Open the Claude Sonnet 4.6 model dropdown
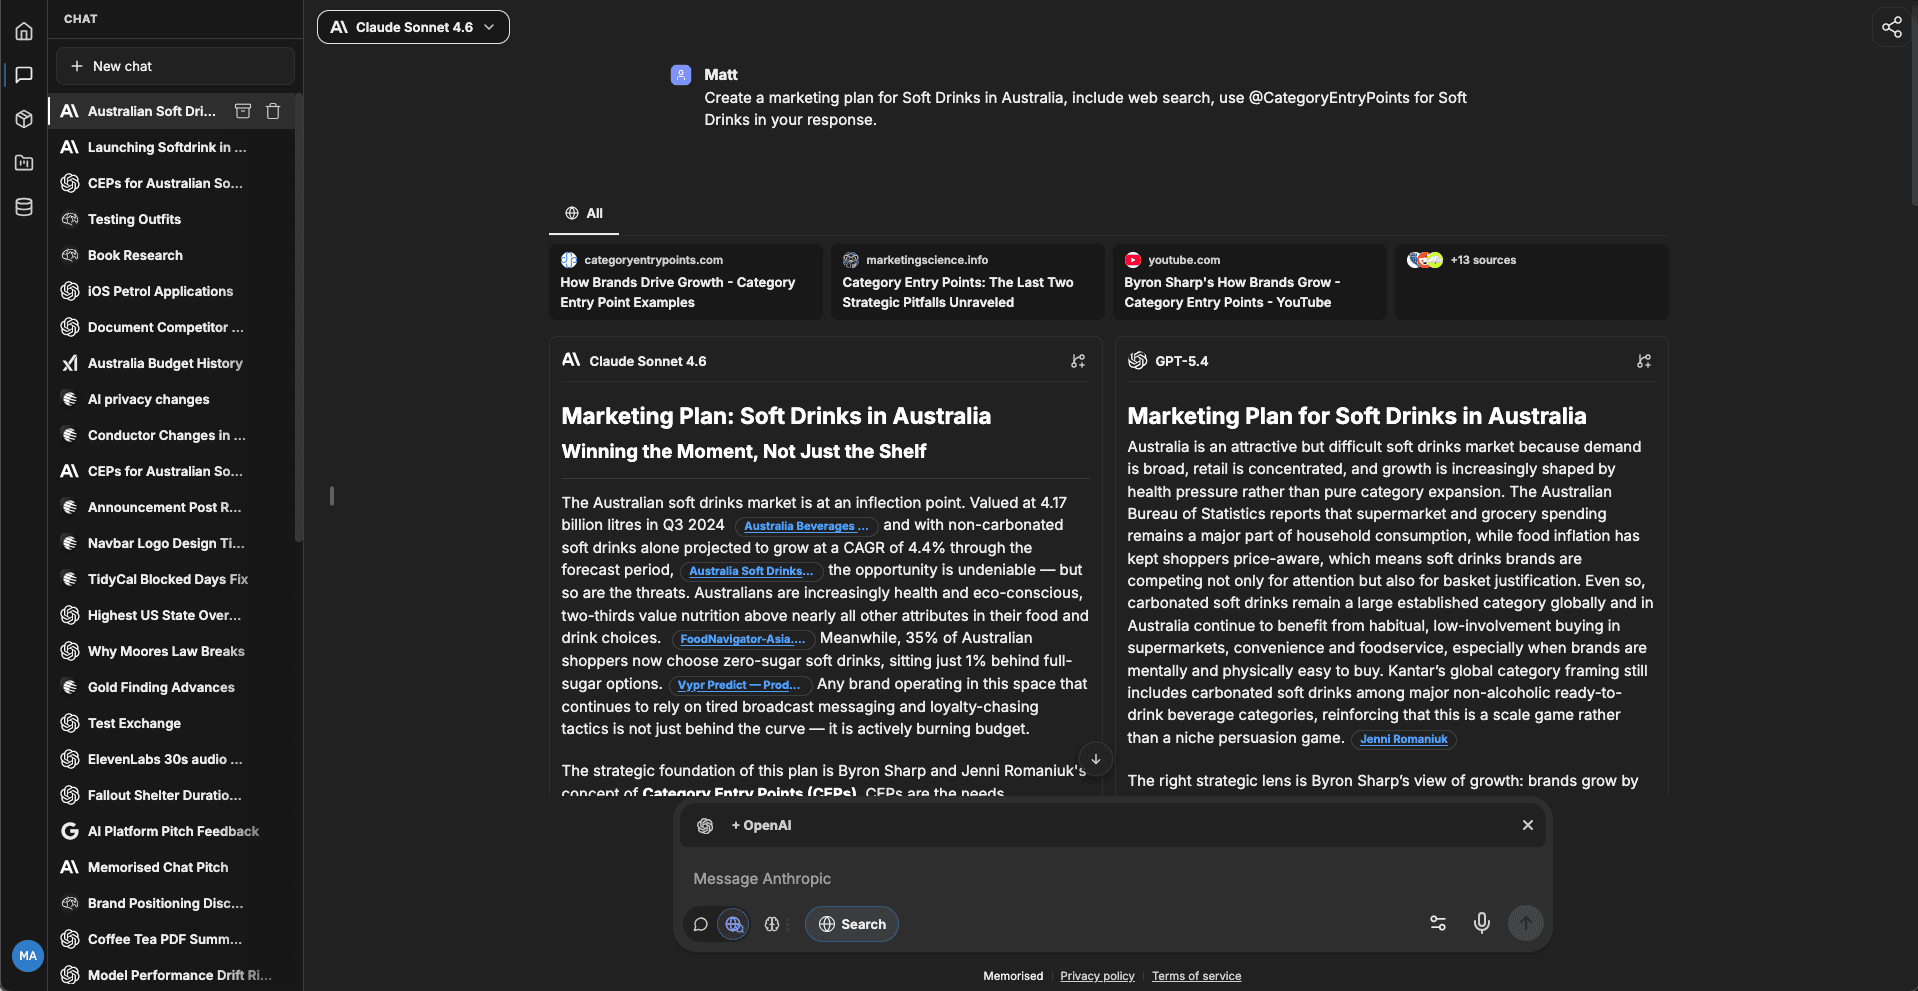 tap(413, 27)
